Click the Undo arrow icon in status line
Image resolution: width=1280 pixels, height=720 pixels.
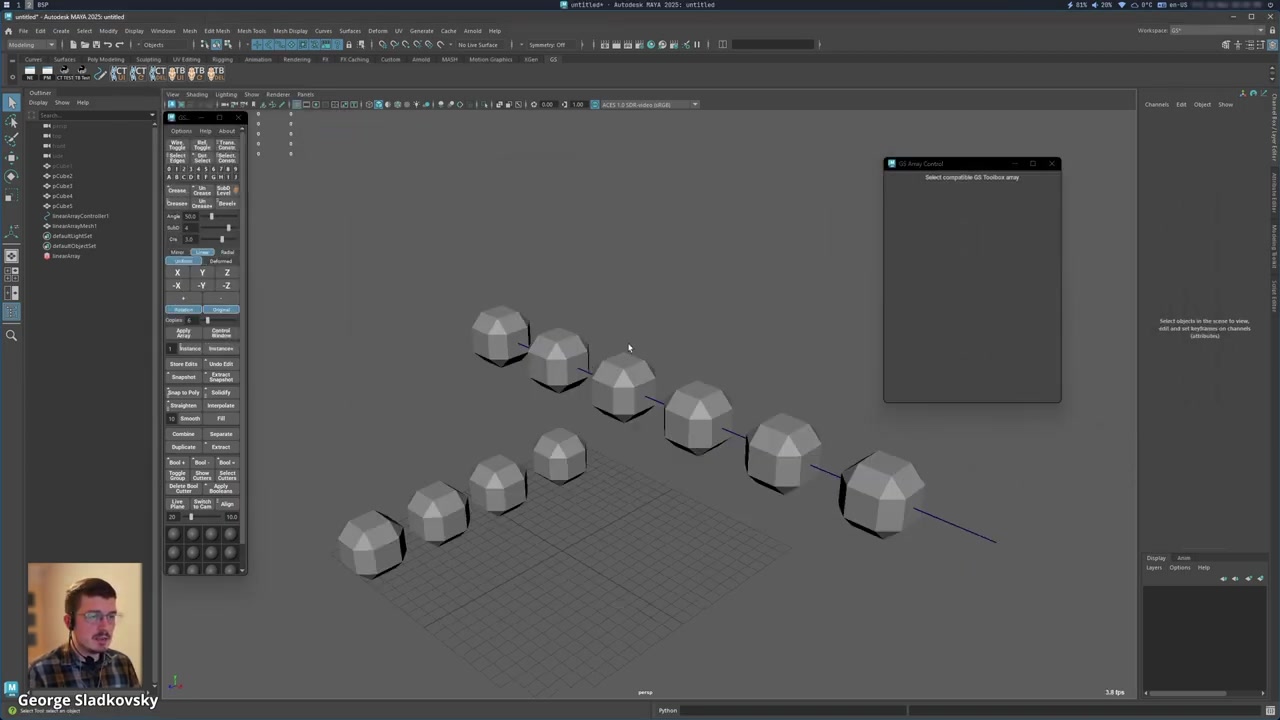108,45
